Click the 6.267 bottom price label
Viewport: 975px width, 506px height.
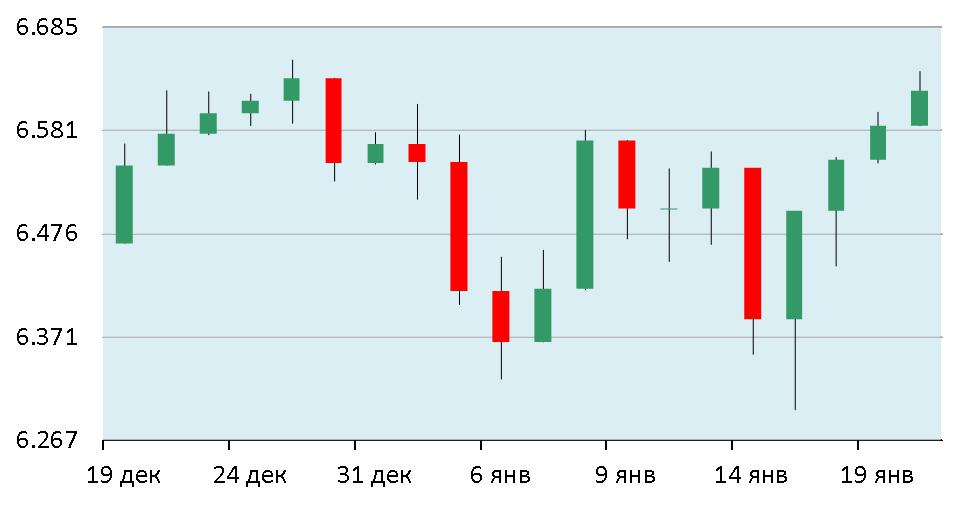click(49, 440)
